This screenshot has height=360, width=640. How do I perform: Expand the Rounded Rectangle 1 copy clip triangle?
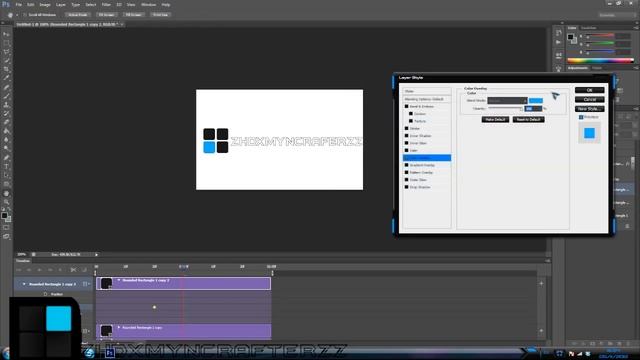pos(119,327)
